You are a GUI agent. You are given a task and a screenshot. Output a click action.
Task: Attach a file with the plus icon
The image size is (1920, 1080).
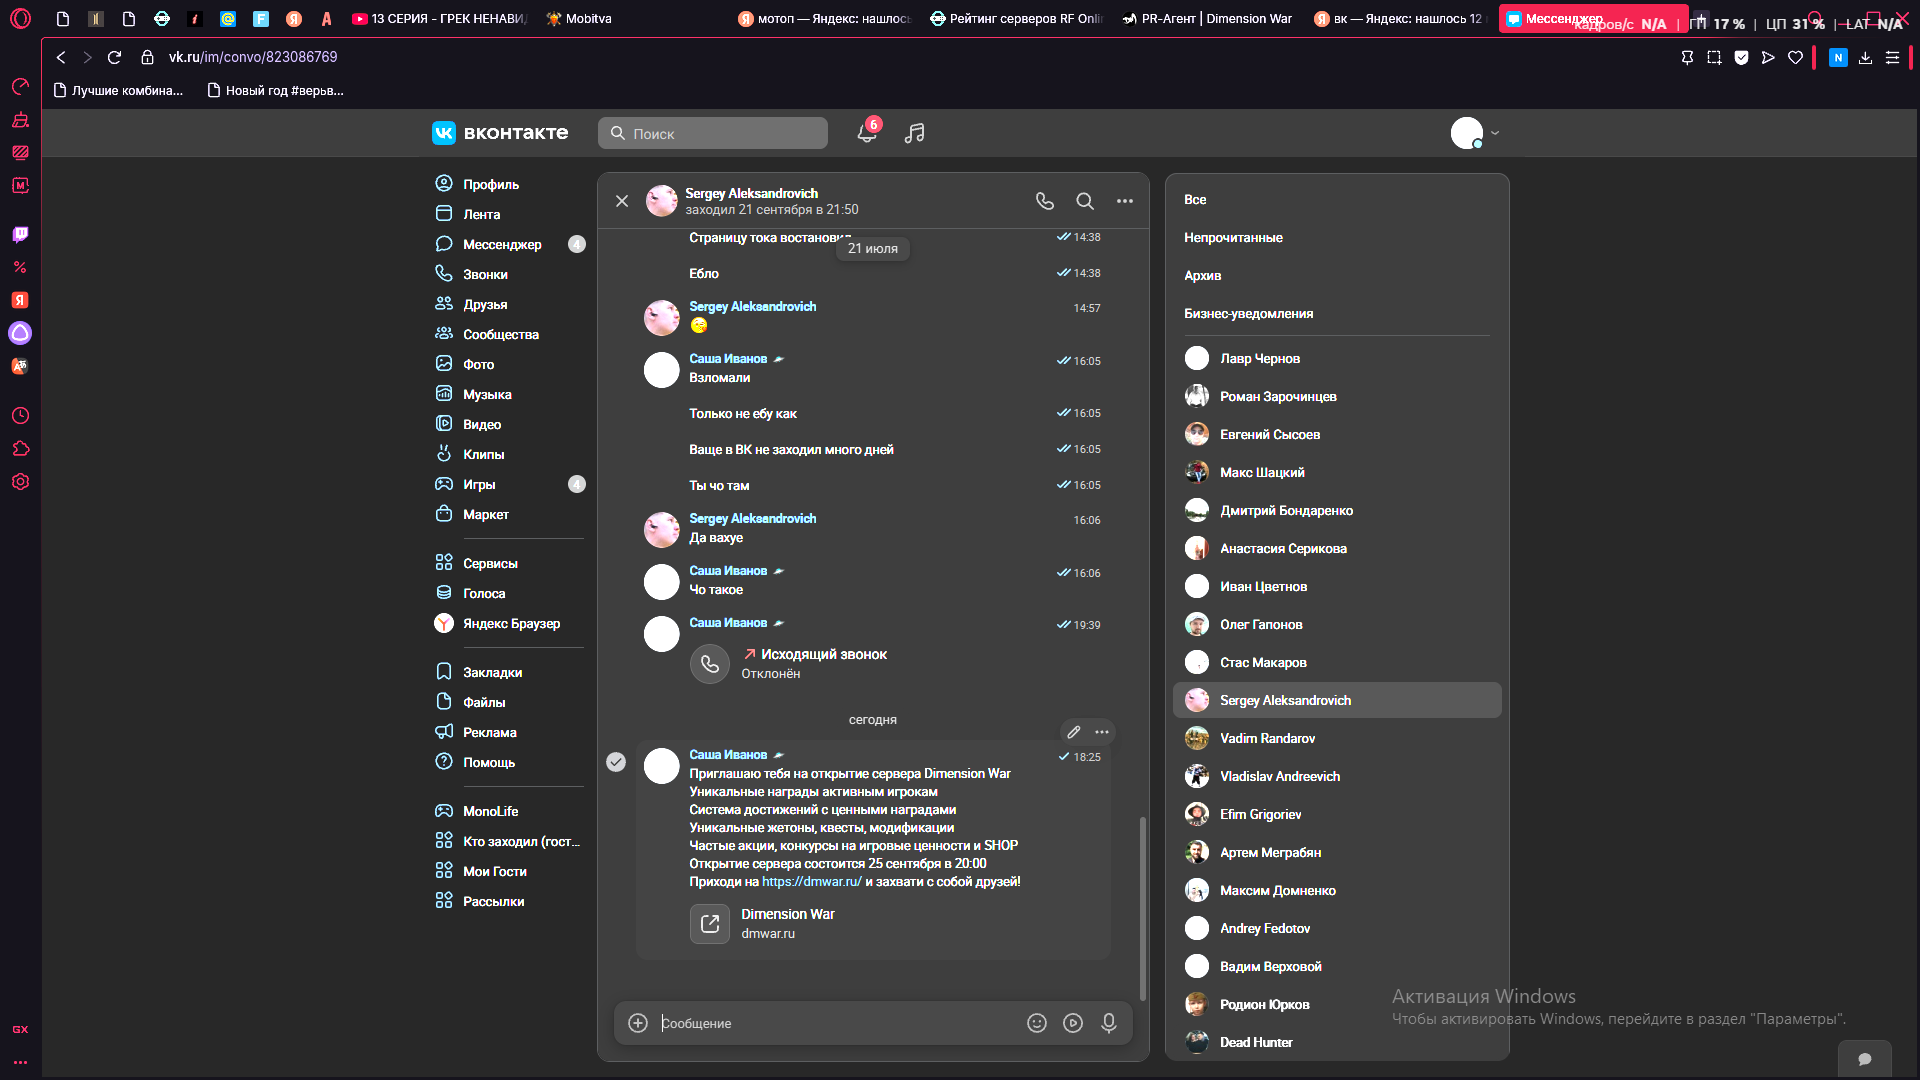[x=638, y=1023]
